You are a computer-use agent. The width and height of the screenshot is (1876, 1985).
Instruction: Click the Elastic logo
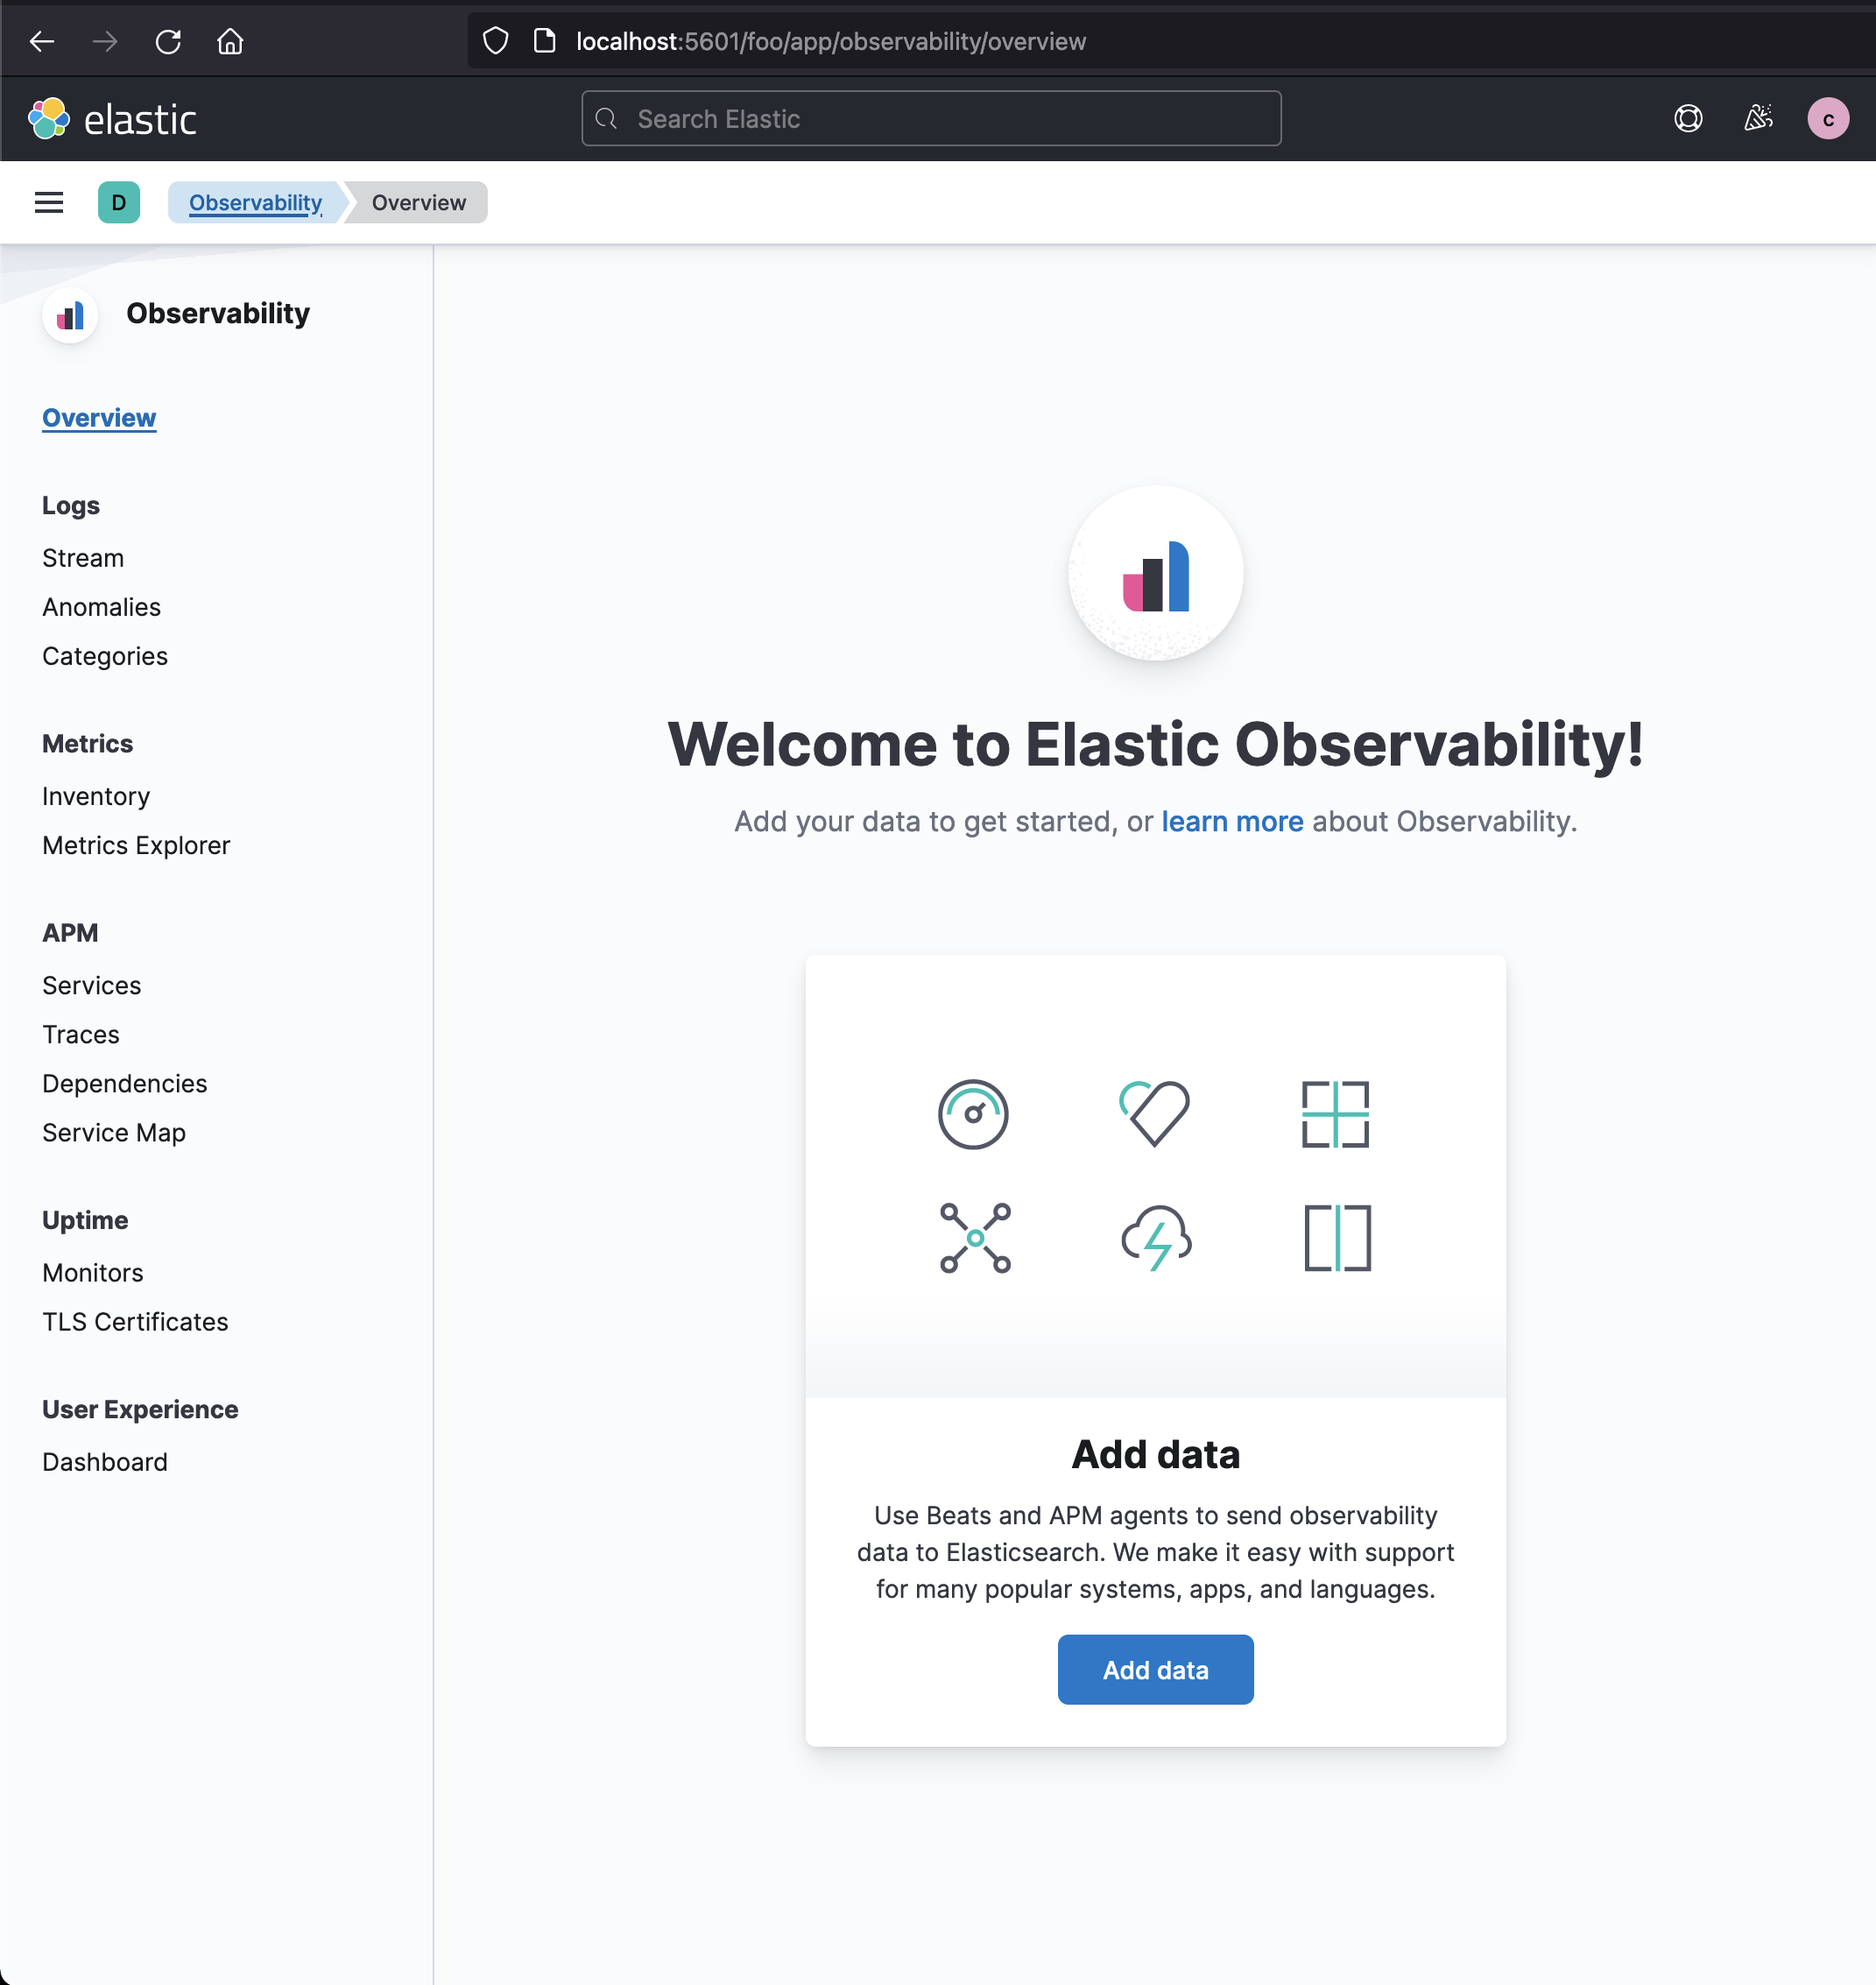112,119
